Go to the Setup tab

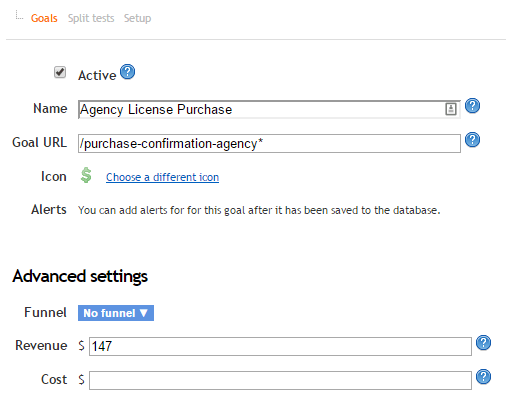point(137,18)
